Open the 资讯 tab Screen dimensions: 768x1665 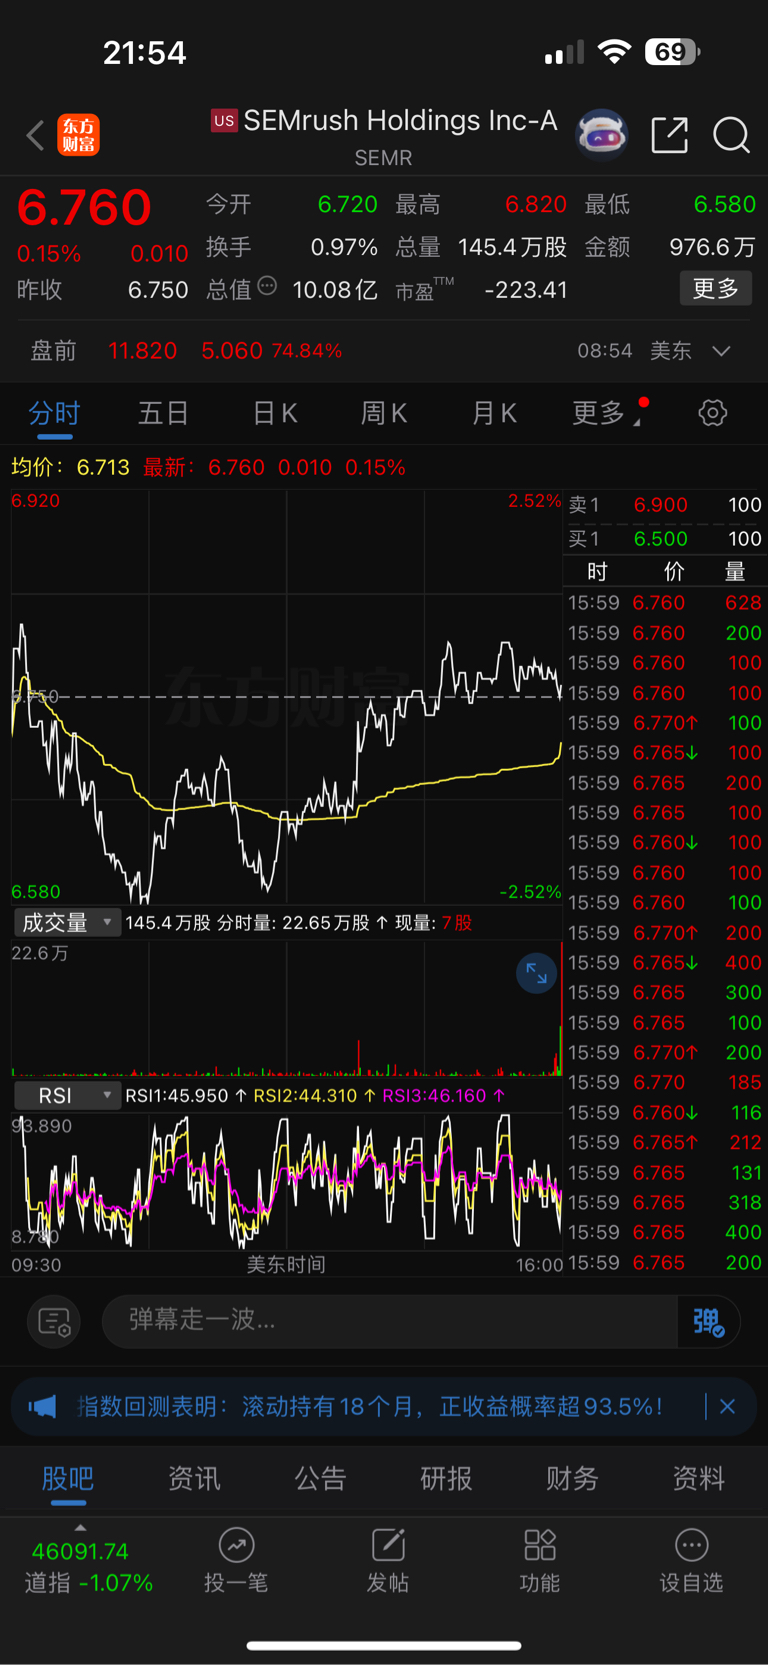(x=194, y=1479)
